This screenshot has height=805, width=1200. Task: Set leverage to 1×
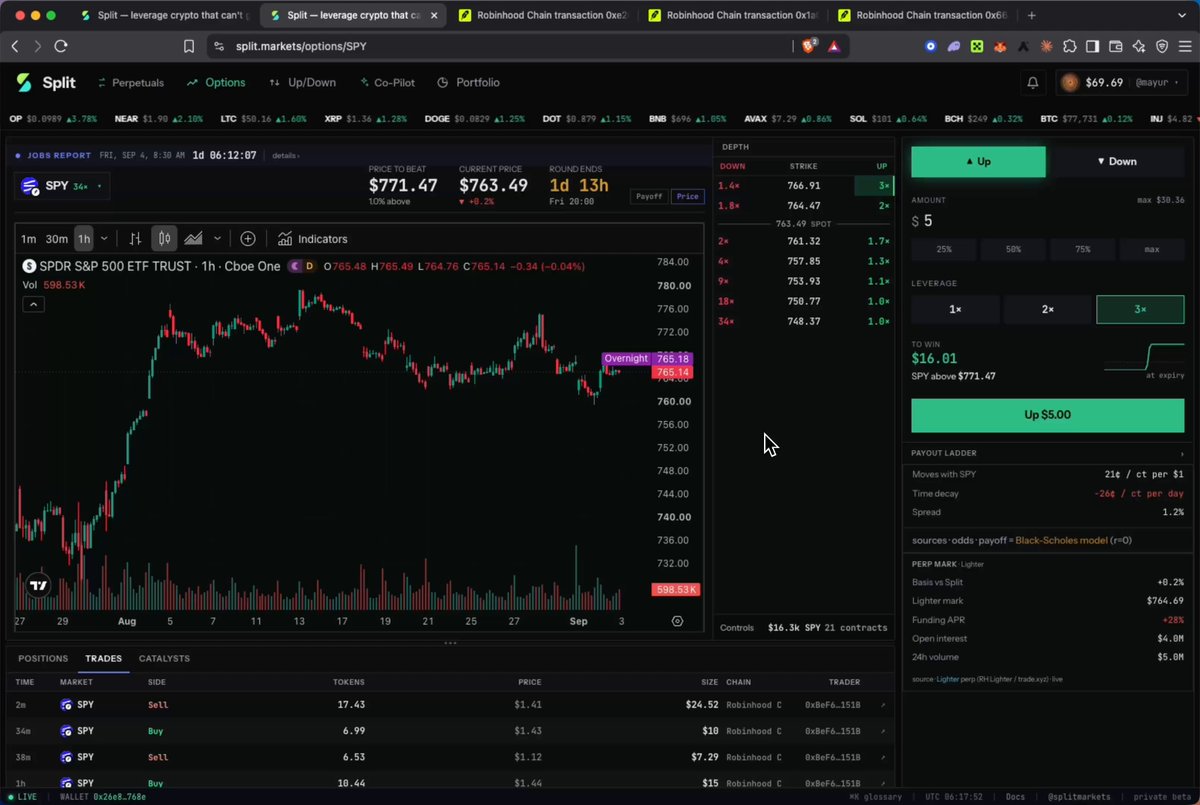(x=955, y=310)
